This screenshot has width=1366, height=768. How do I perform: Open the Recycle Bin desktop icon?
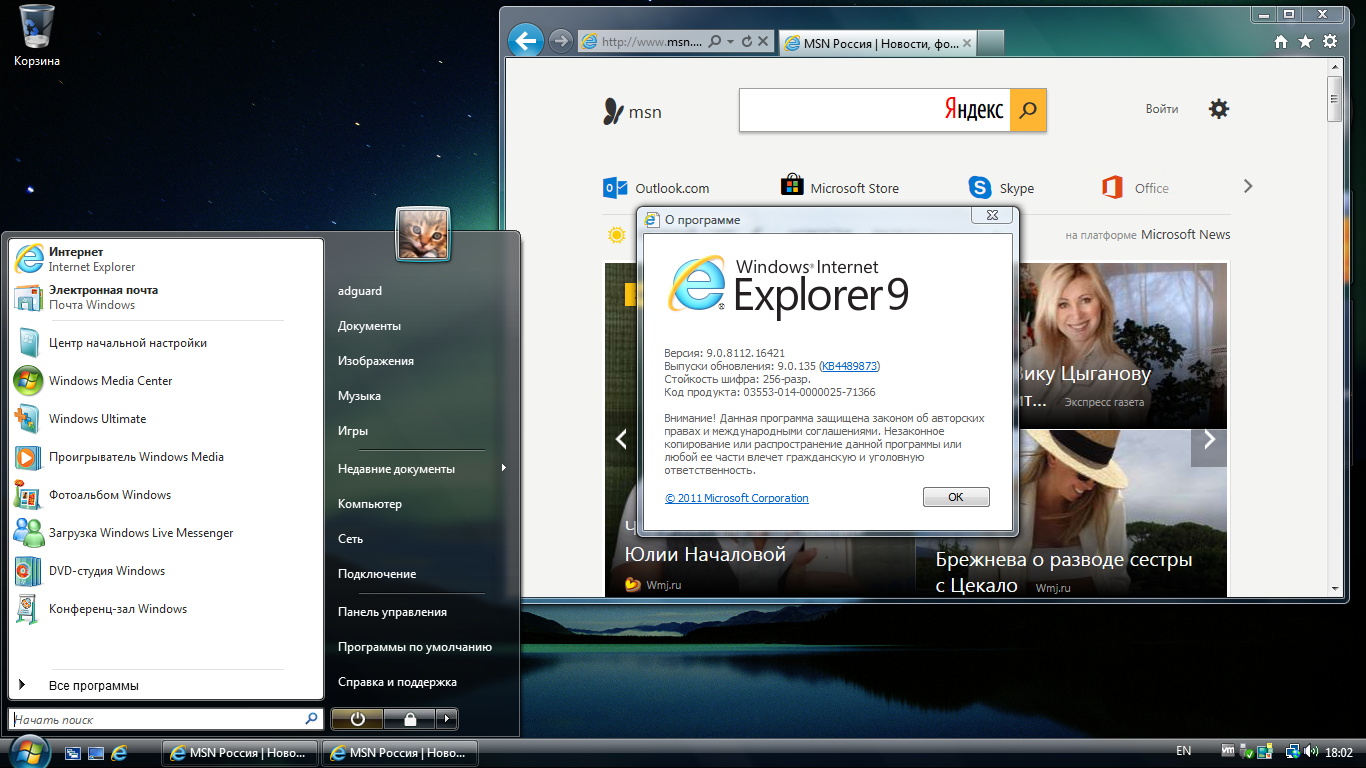[36, 37]
